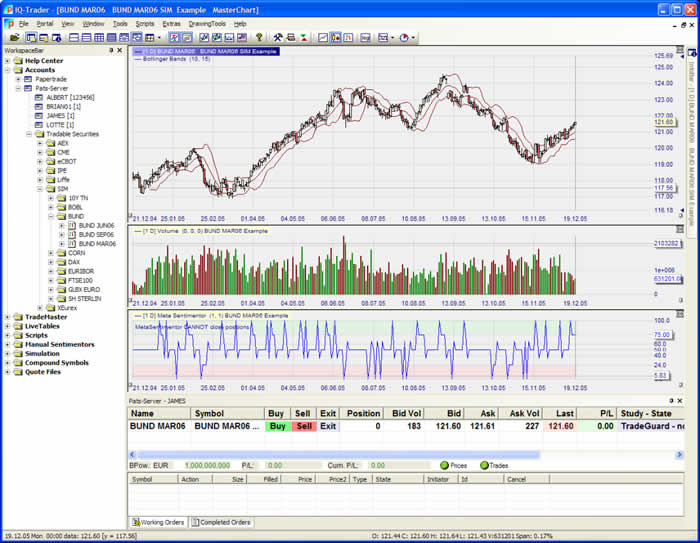Select candlestick chart style
Screen dimensions: 700x543
point(335,38)
